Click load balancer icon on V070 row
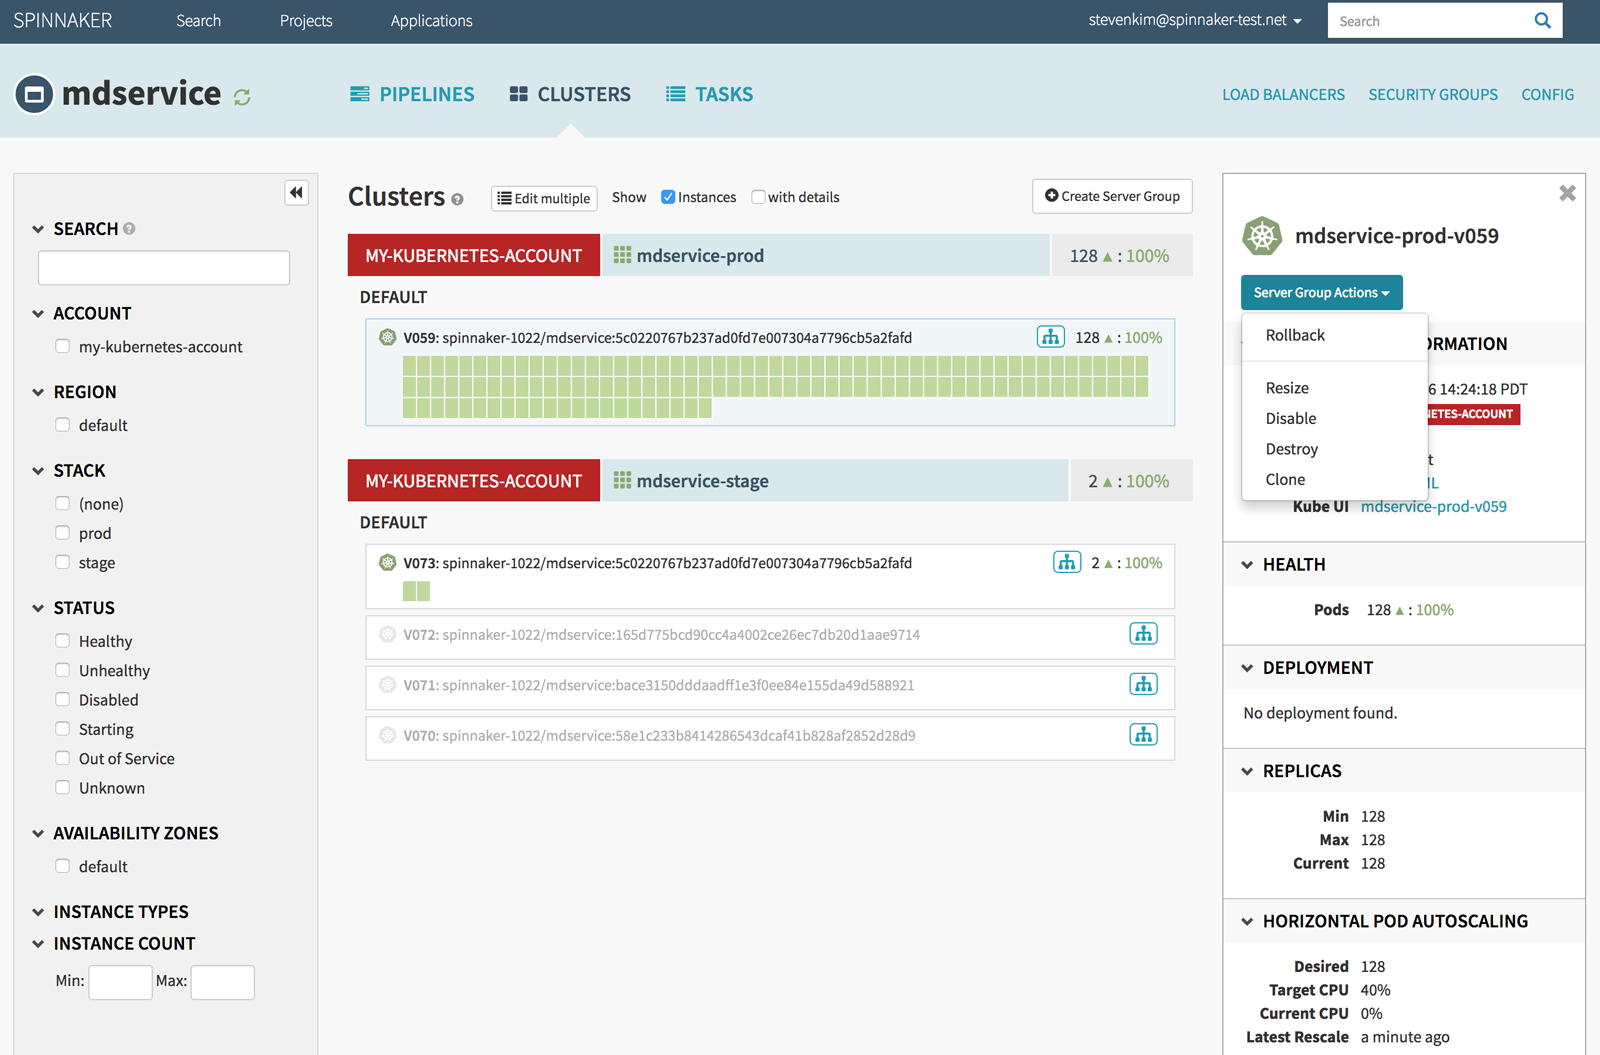This screenshot has width=1600, height=1055. click(x=1143, y=735)
